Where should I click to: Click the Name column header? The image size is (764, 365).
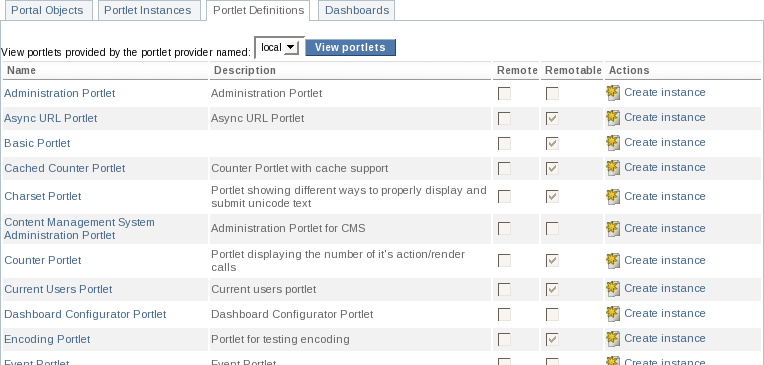[x=21, y=70]
